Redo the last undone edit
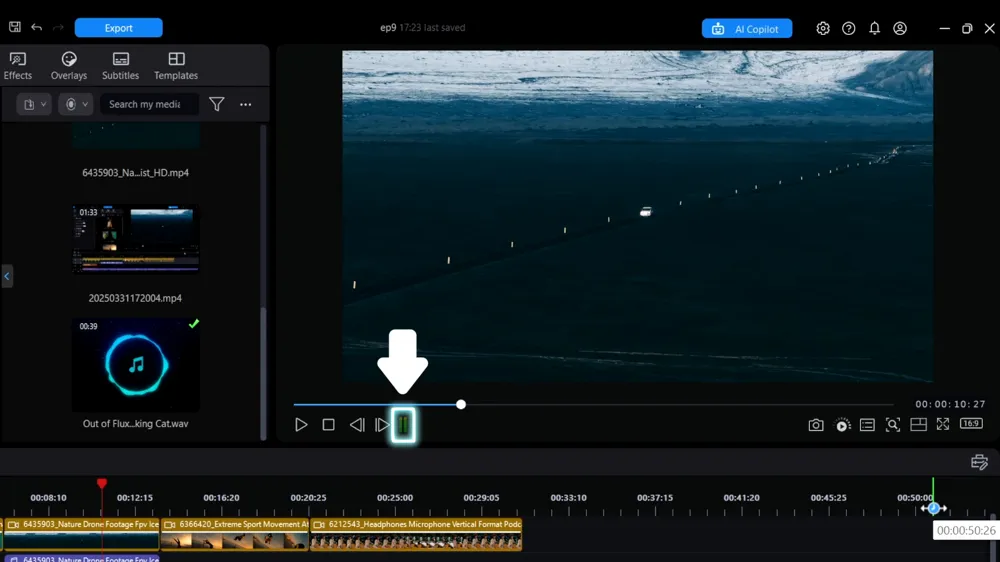Viewport: 1000px width, 562px height. click(x=58, y=27)
